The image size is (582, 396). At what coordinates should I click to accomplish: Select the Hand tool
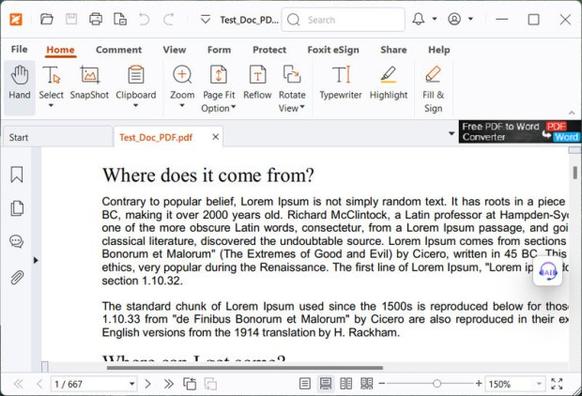click(x=20, y=83)
